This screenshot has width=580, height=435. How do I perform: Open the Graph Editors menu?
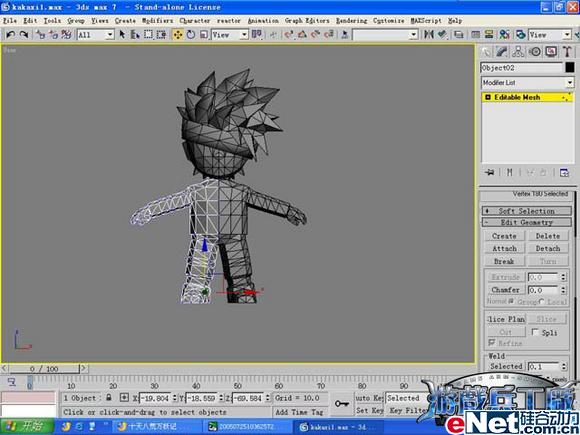(x=307, y=21)
